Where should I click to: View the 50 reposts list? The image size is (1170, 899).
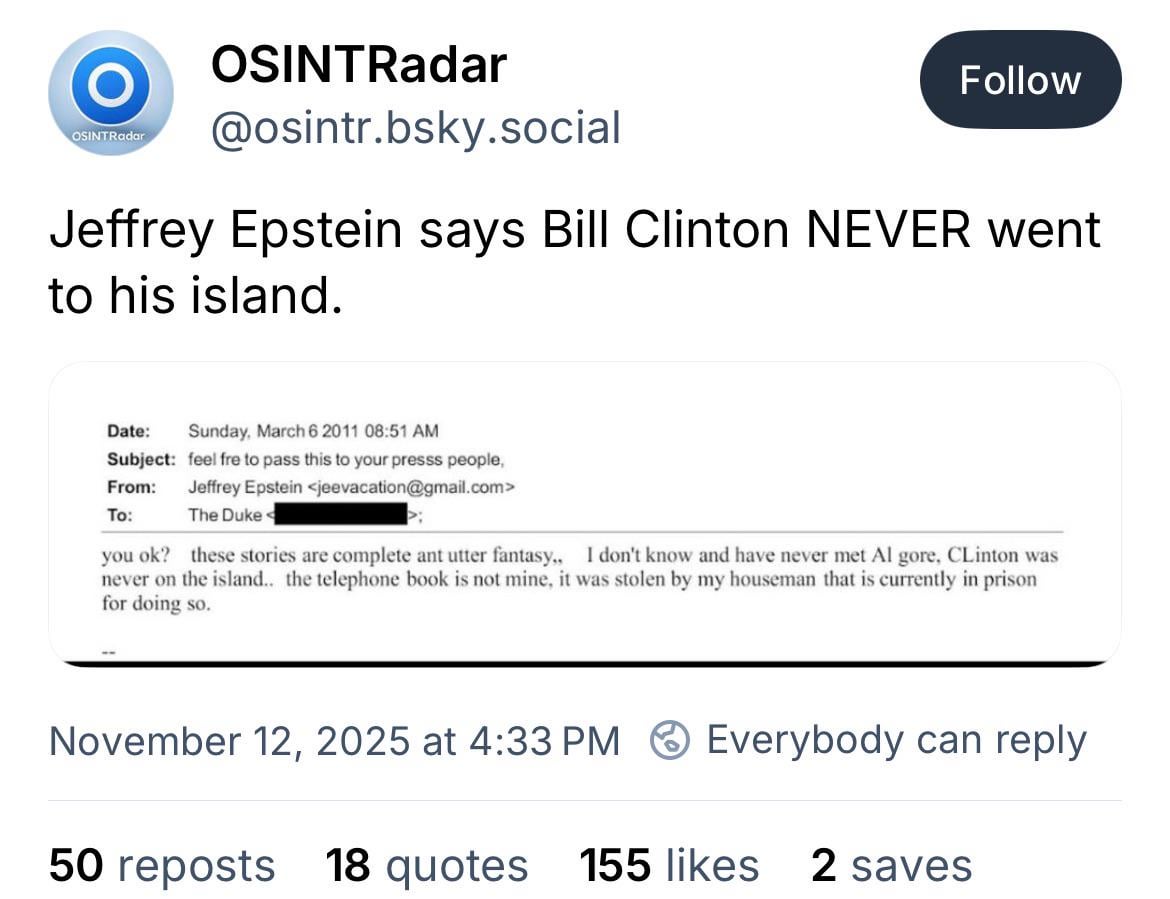coord(162,865)
